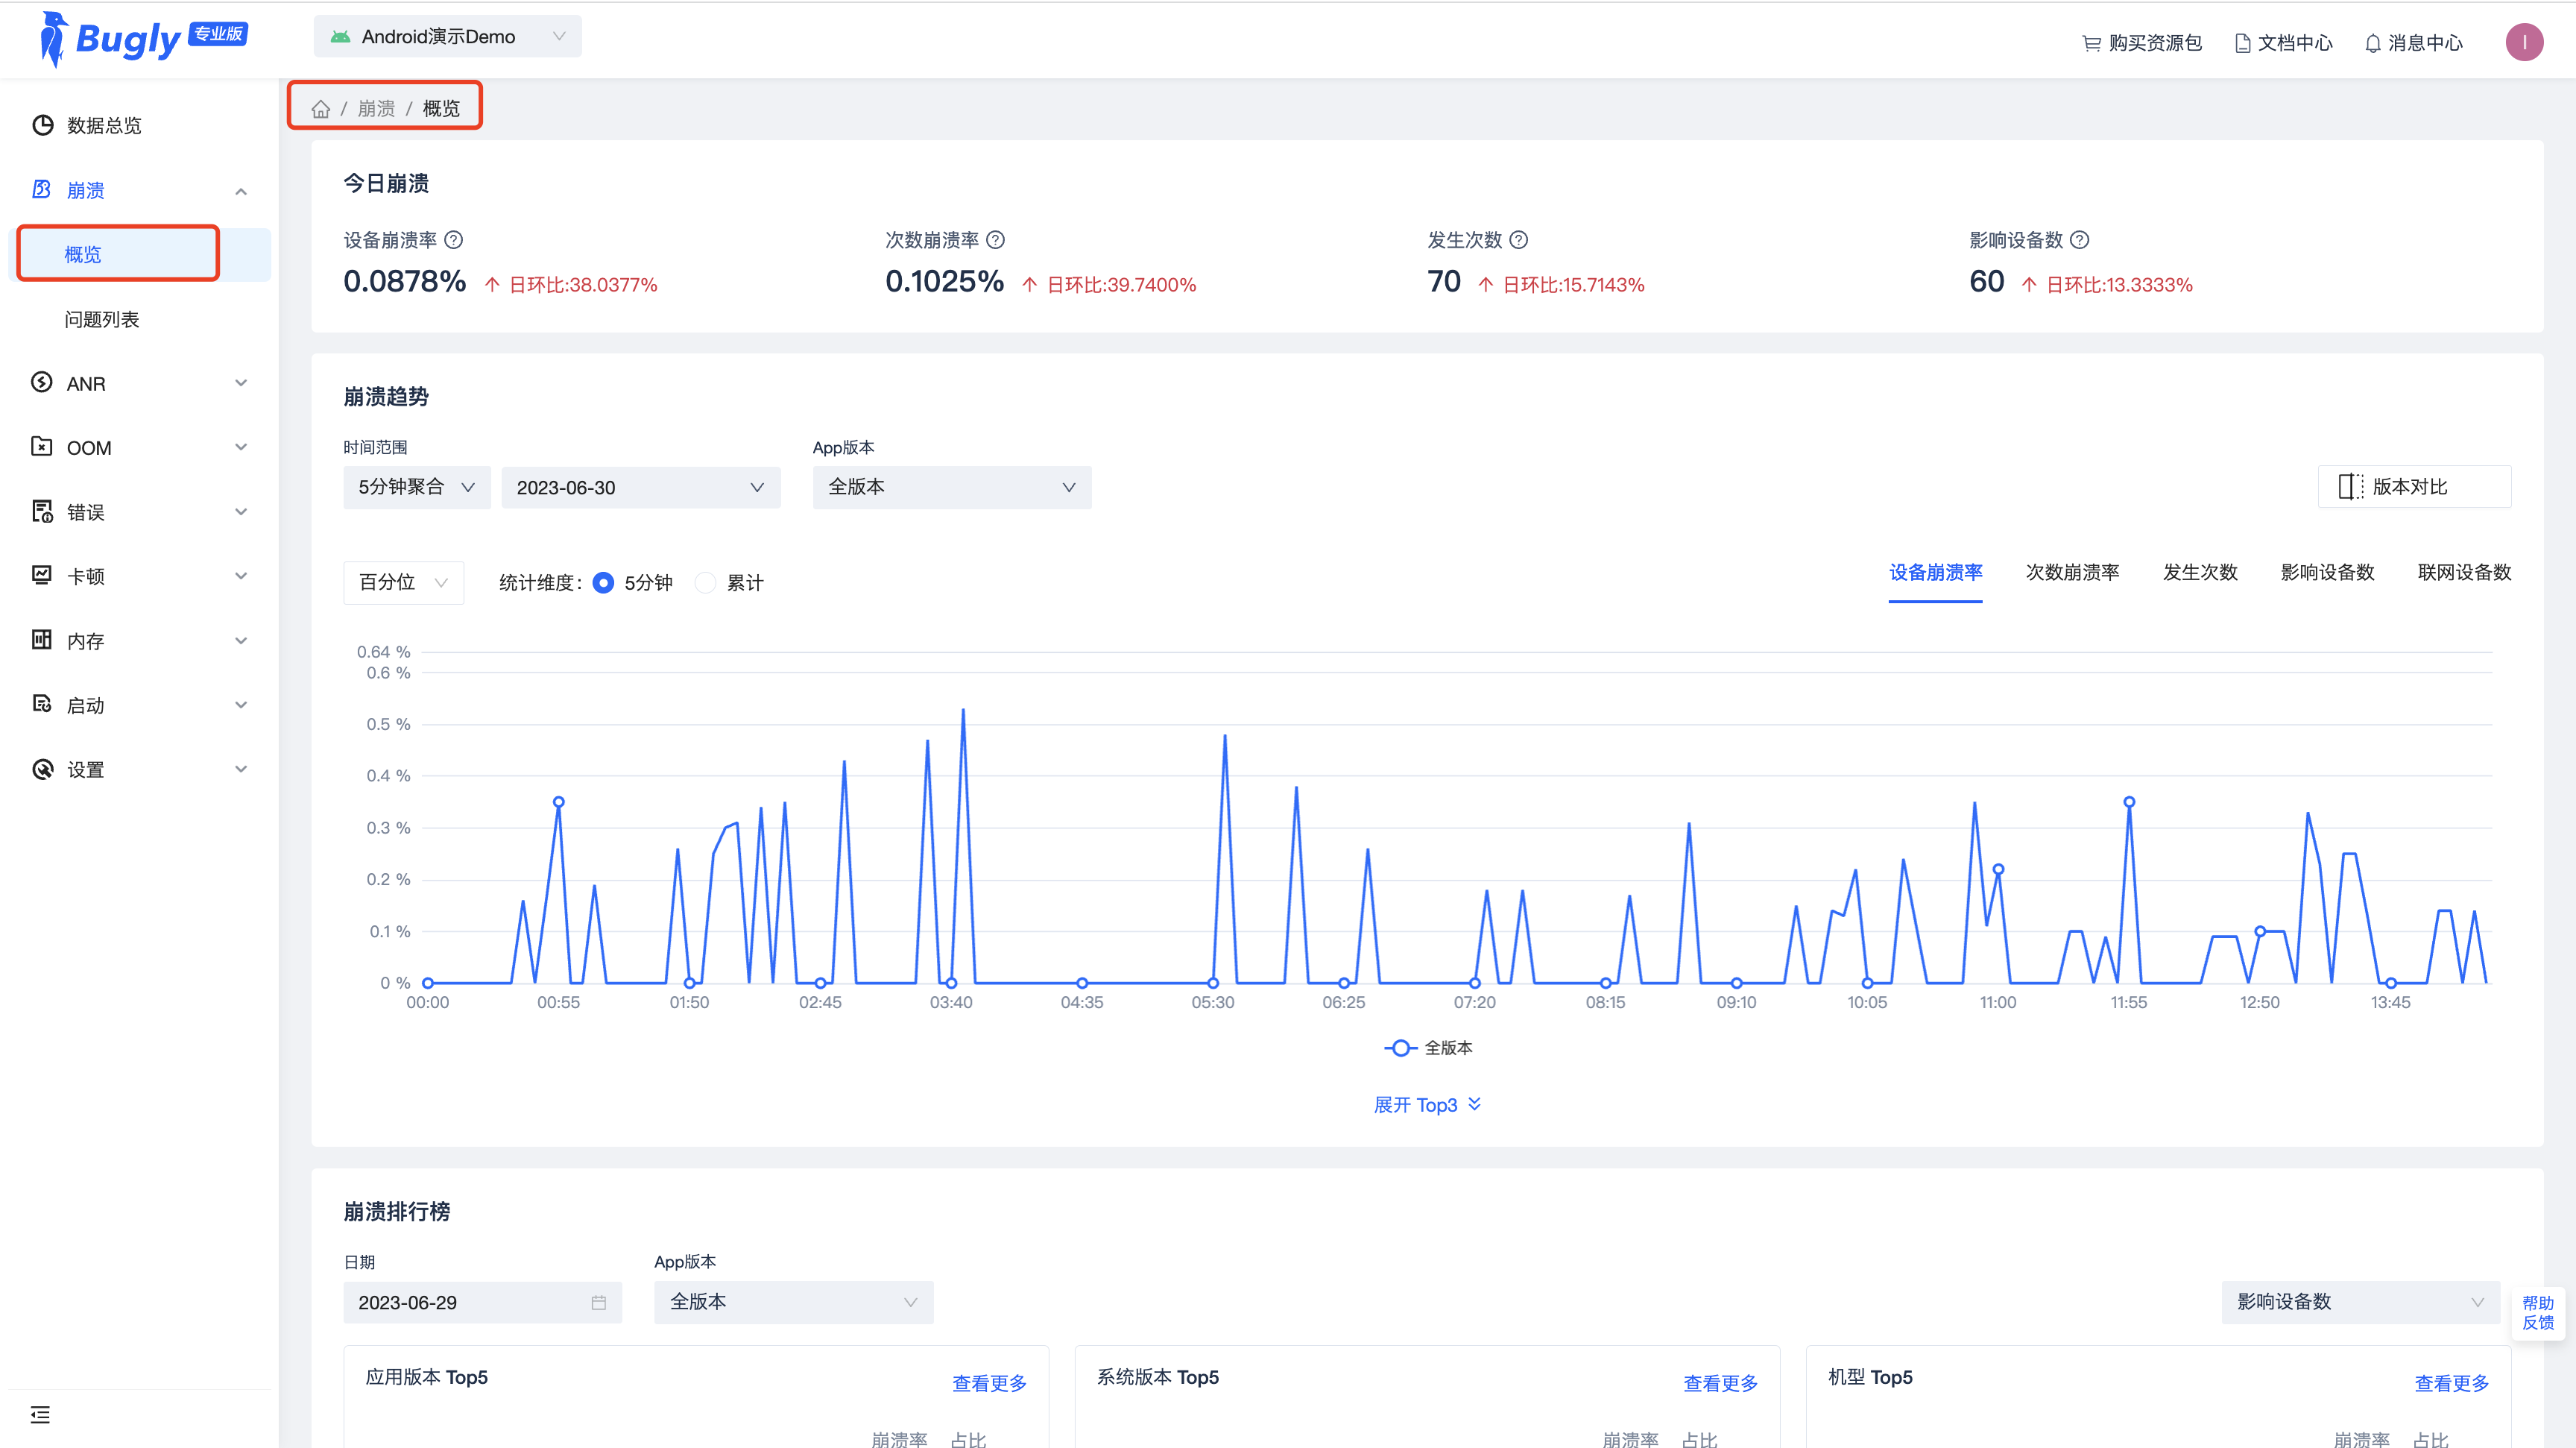
Task: Click the help icon beside 设备崩溃率
Action: tap(453, 240)
